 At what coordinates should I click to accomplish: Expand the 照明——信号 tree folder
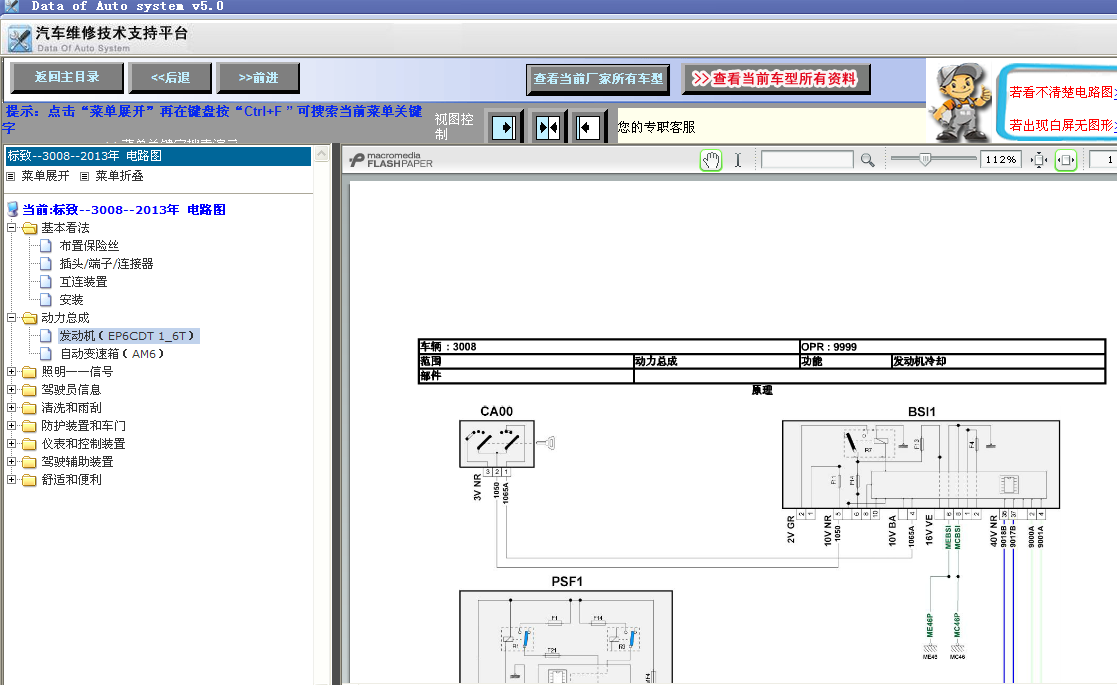point(11,372)
